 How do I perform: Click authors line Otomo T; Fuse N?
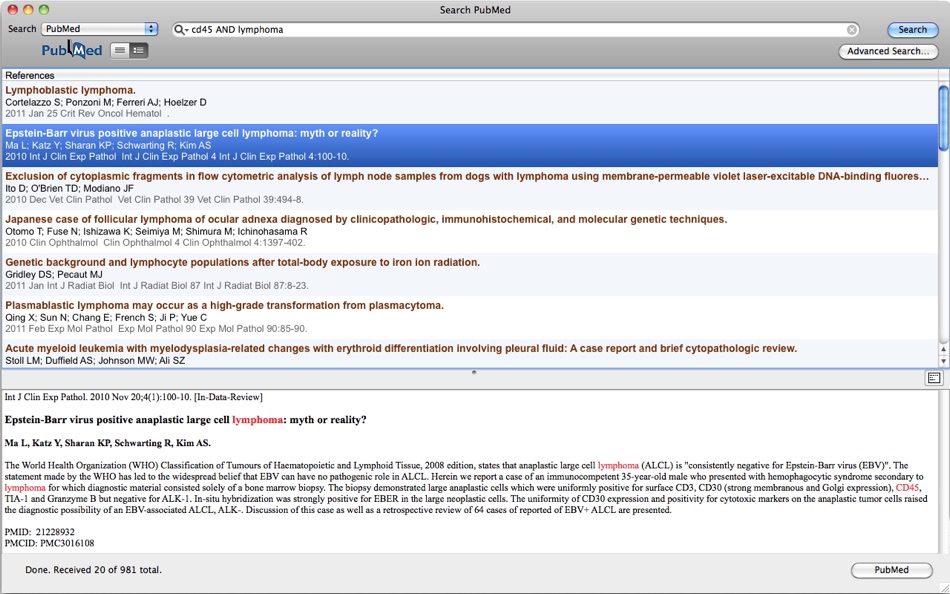(x=156, y=232)
